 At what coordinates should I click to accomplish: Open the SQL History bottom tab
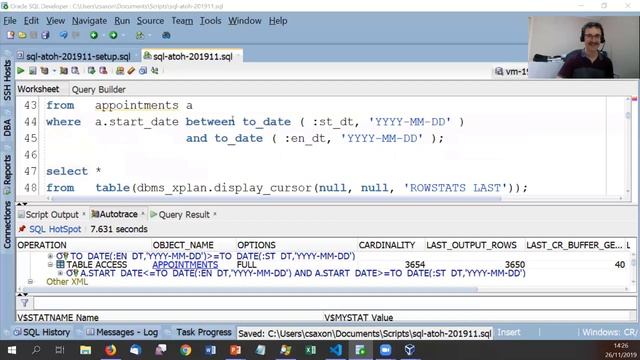(x=41, y=332)
